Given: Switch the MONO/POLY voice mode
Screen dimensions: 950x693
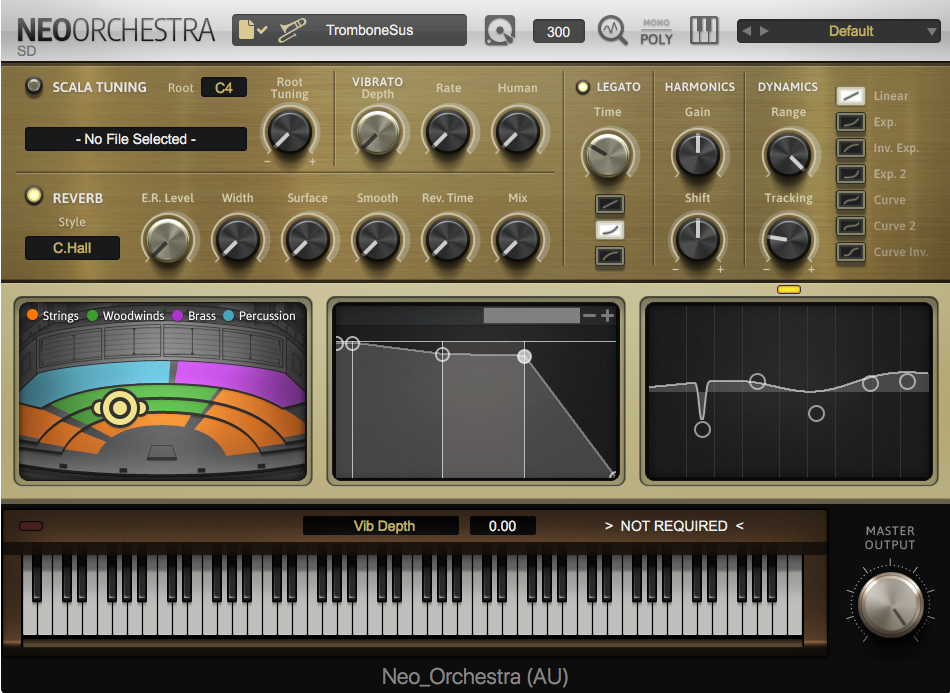Looking at the screenshot, I should click(656, 32).
